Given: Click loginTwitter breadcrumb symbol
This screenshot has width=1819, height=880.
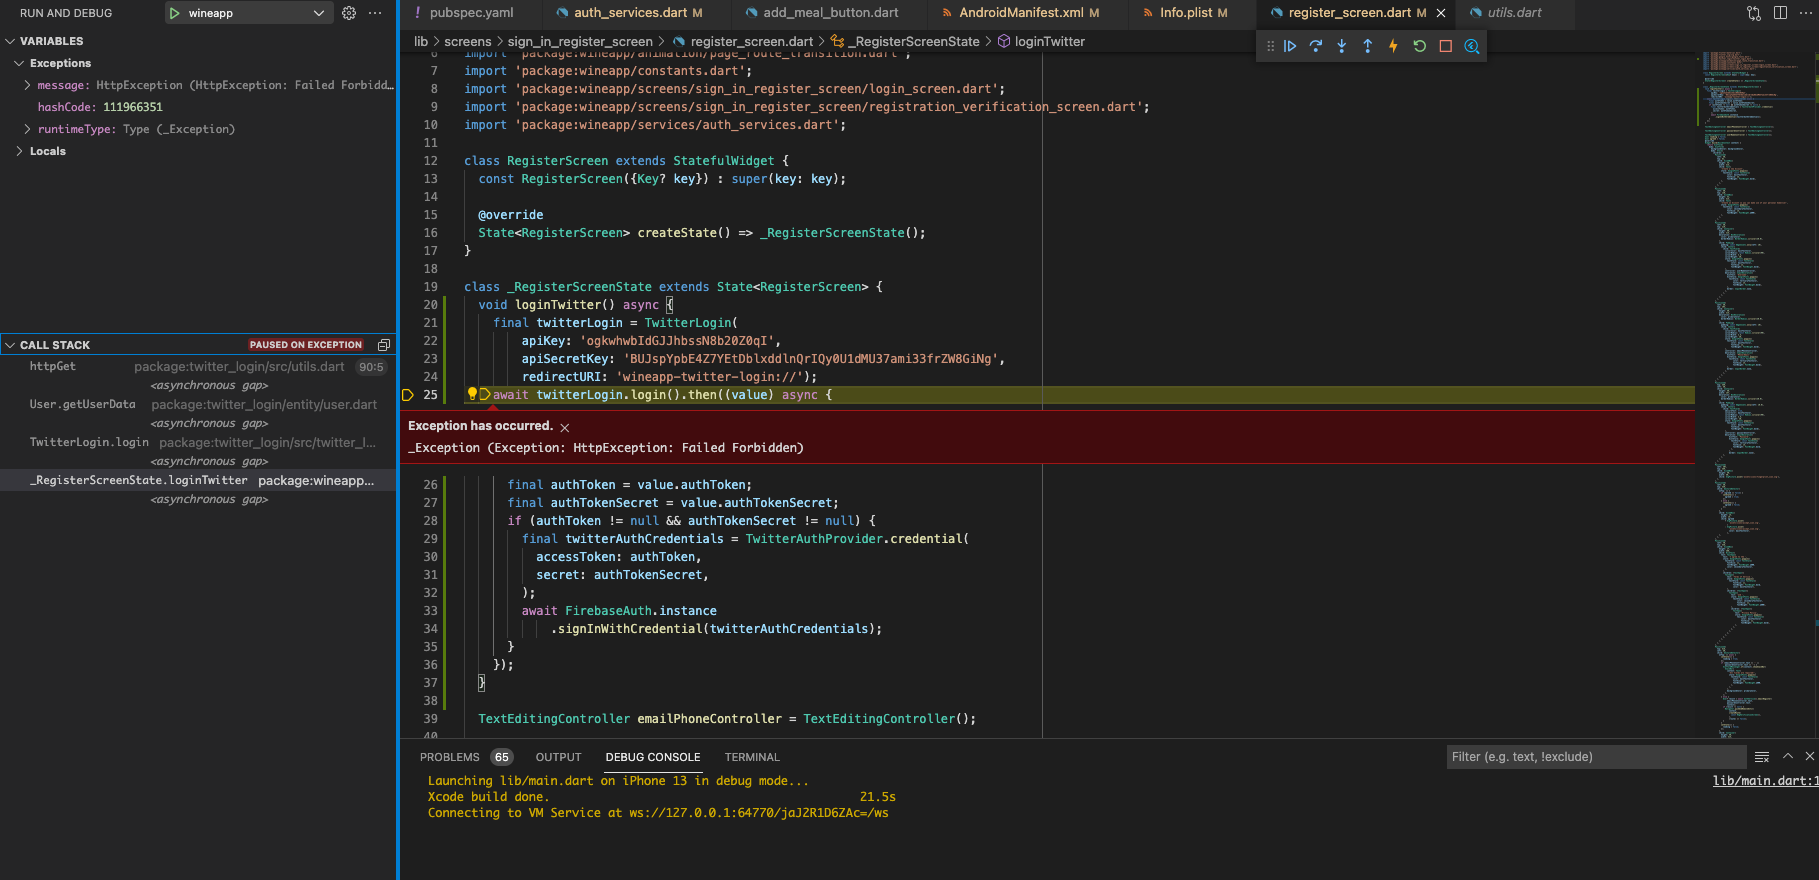Looking at the screenshot, I should (x=1041, y=41).
